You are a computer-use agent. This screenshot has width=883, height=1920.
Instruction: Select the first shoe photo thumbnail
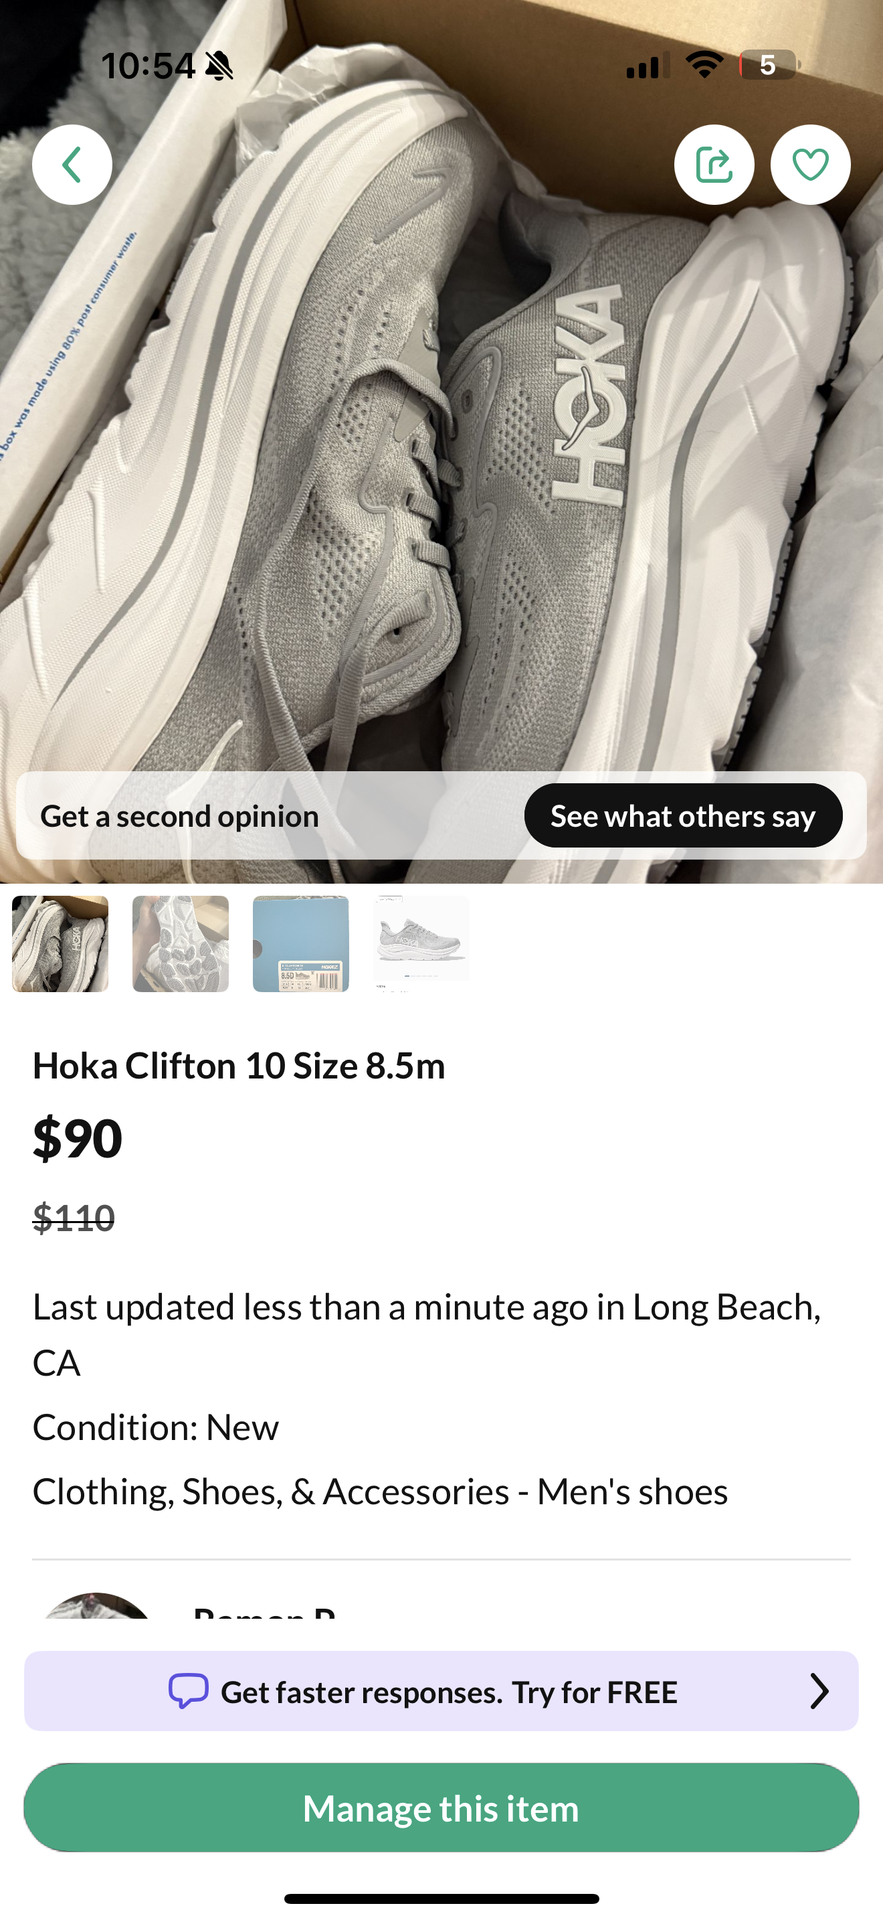60,944
